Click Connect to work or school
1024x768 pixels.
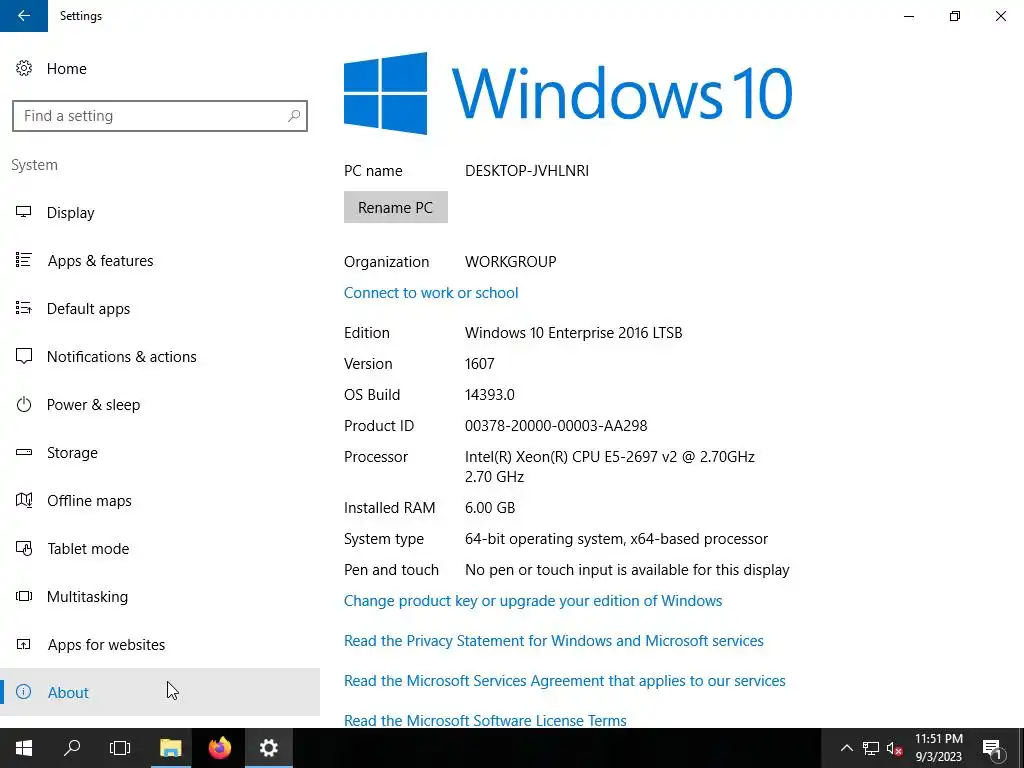click(x=431, y=293)
